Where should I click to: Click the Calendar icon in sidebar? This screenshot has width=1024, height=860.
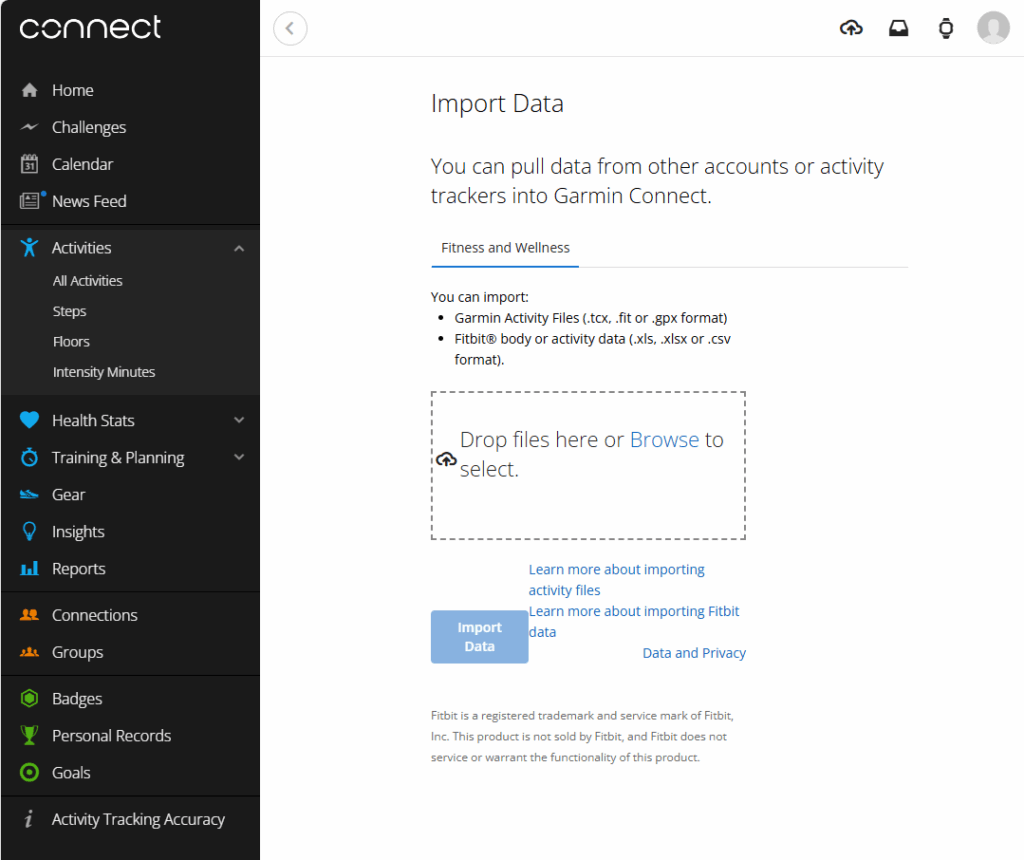29,164
